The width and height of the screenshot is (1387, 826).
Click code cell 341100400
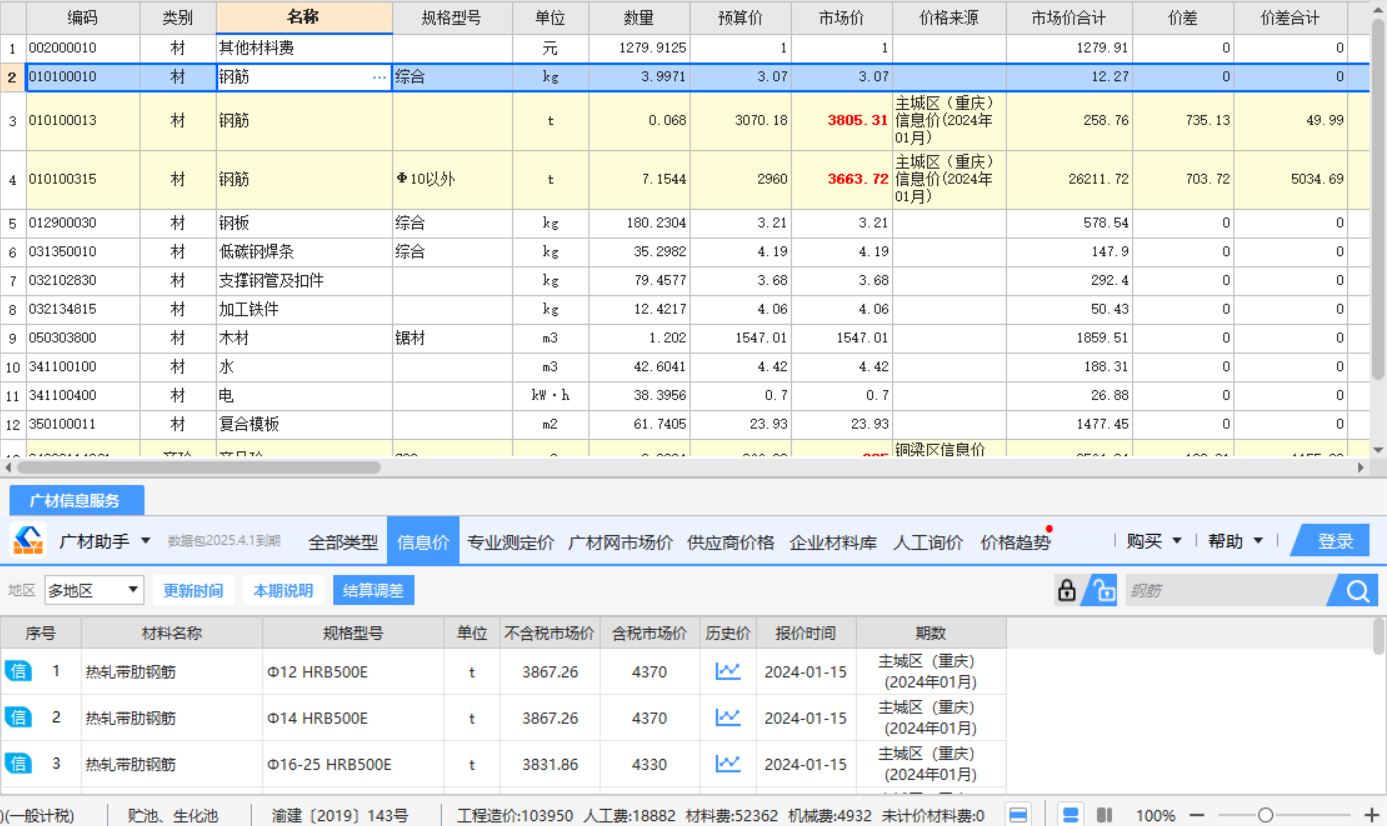point(83,396)
